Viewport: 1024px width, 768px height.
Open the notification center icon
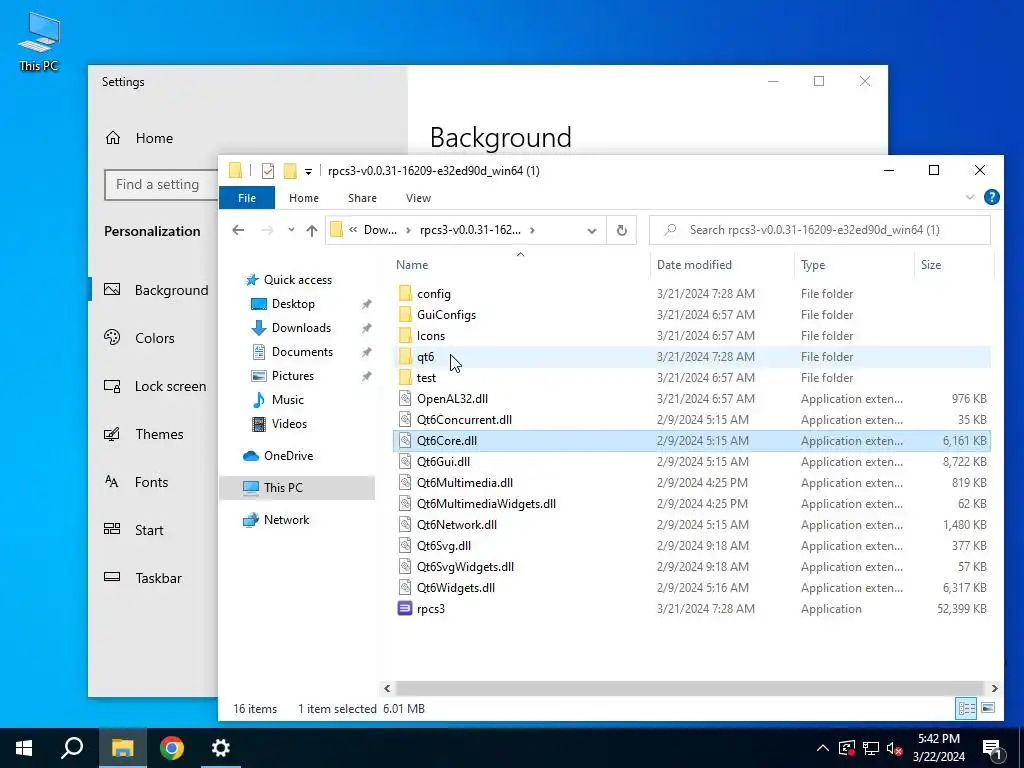(993, 748)
